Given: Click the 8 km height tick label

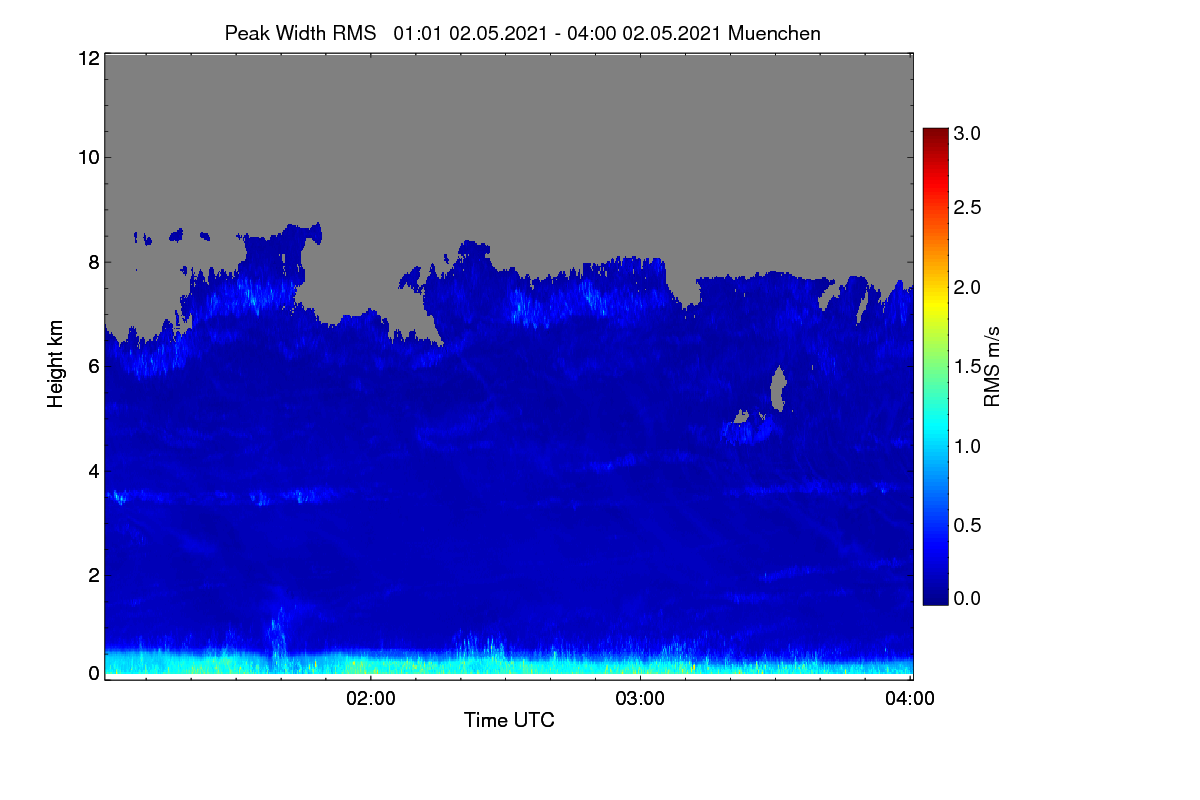Looking at the screenshot, I should point(93,262).
